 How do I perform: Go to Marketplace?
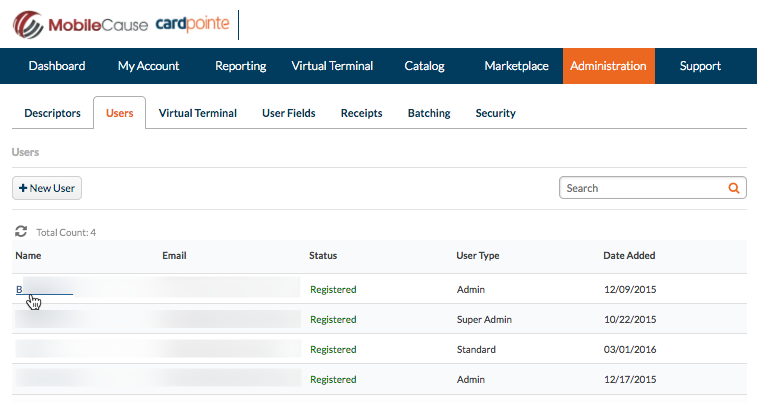[x=517, y=66]
